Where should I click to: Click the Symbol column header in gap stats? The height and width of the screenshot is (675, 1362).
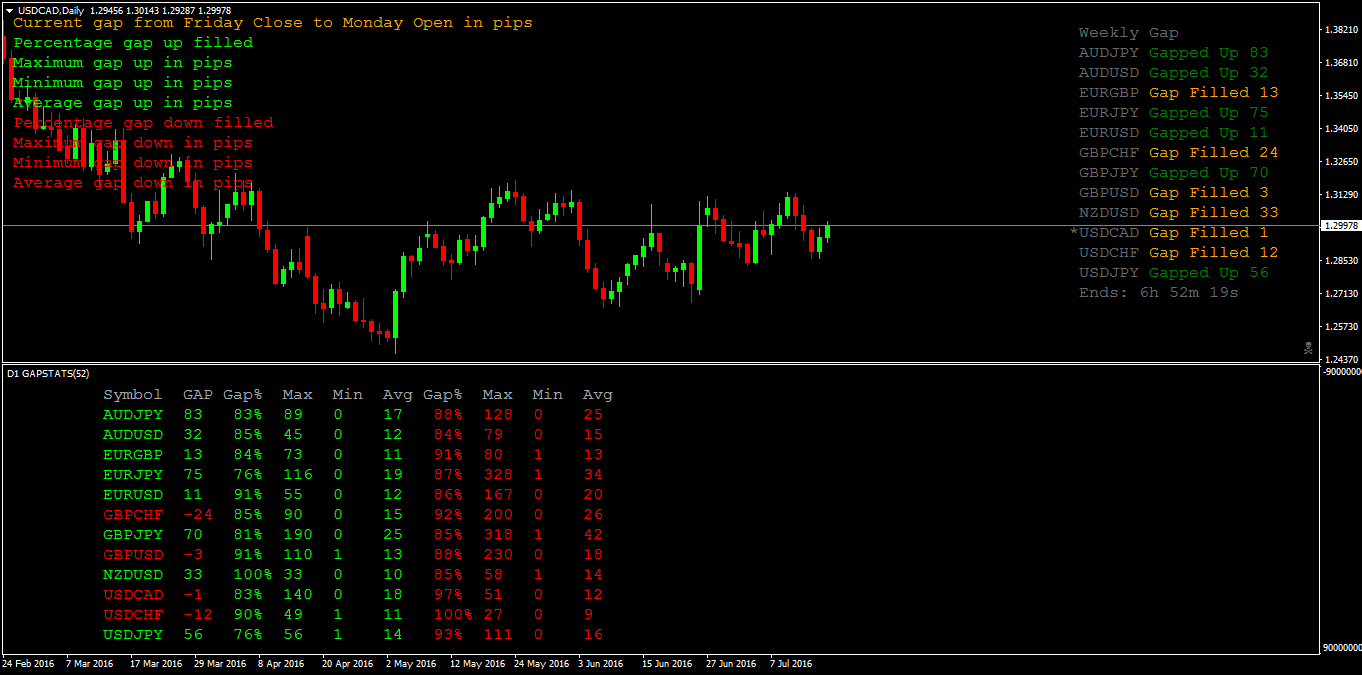click(133, 394)
